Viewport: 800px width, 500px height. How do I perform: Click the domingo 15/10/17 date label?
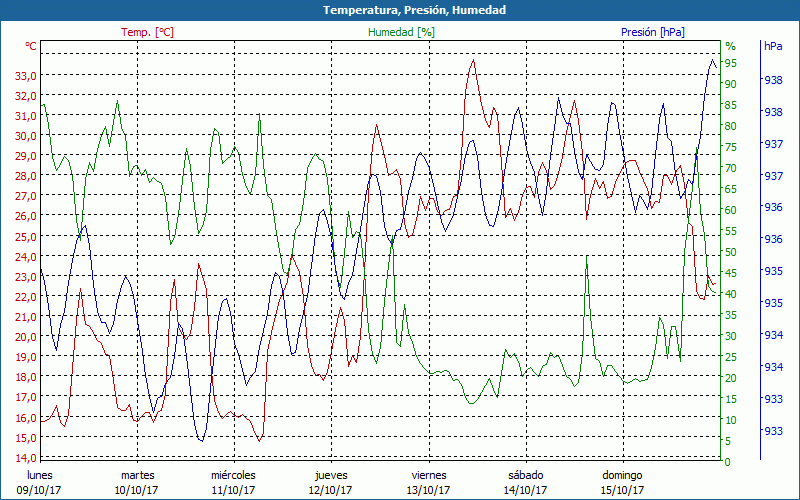(622, 482)
